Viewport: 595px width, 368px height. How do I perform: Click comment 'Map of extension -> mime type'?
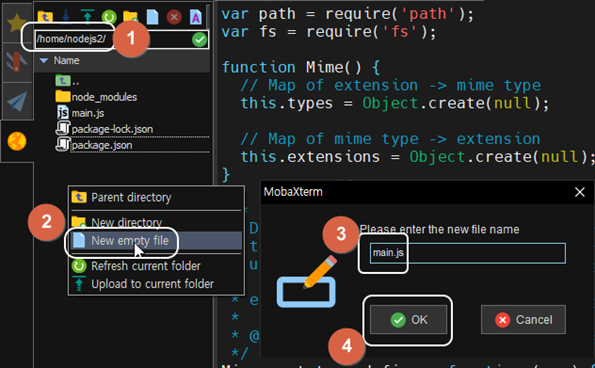391,85
